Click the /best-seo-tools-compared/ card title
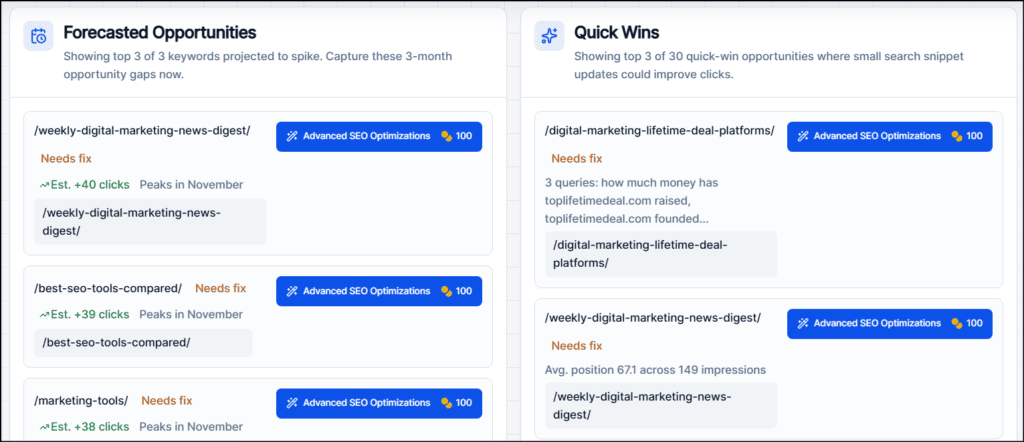 click(108, 288)
